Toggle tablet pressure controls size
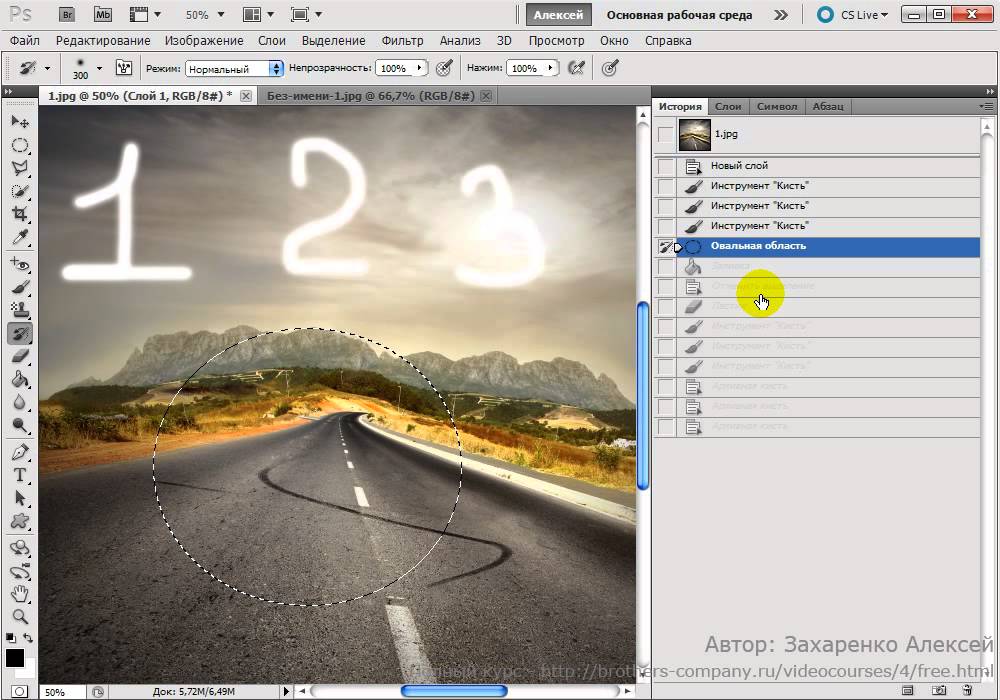Image resolution: width=1000 pixels, height=700 pixels. (610, 68)
